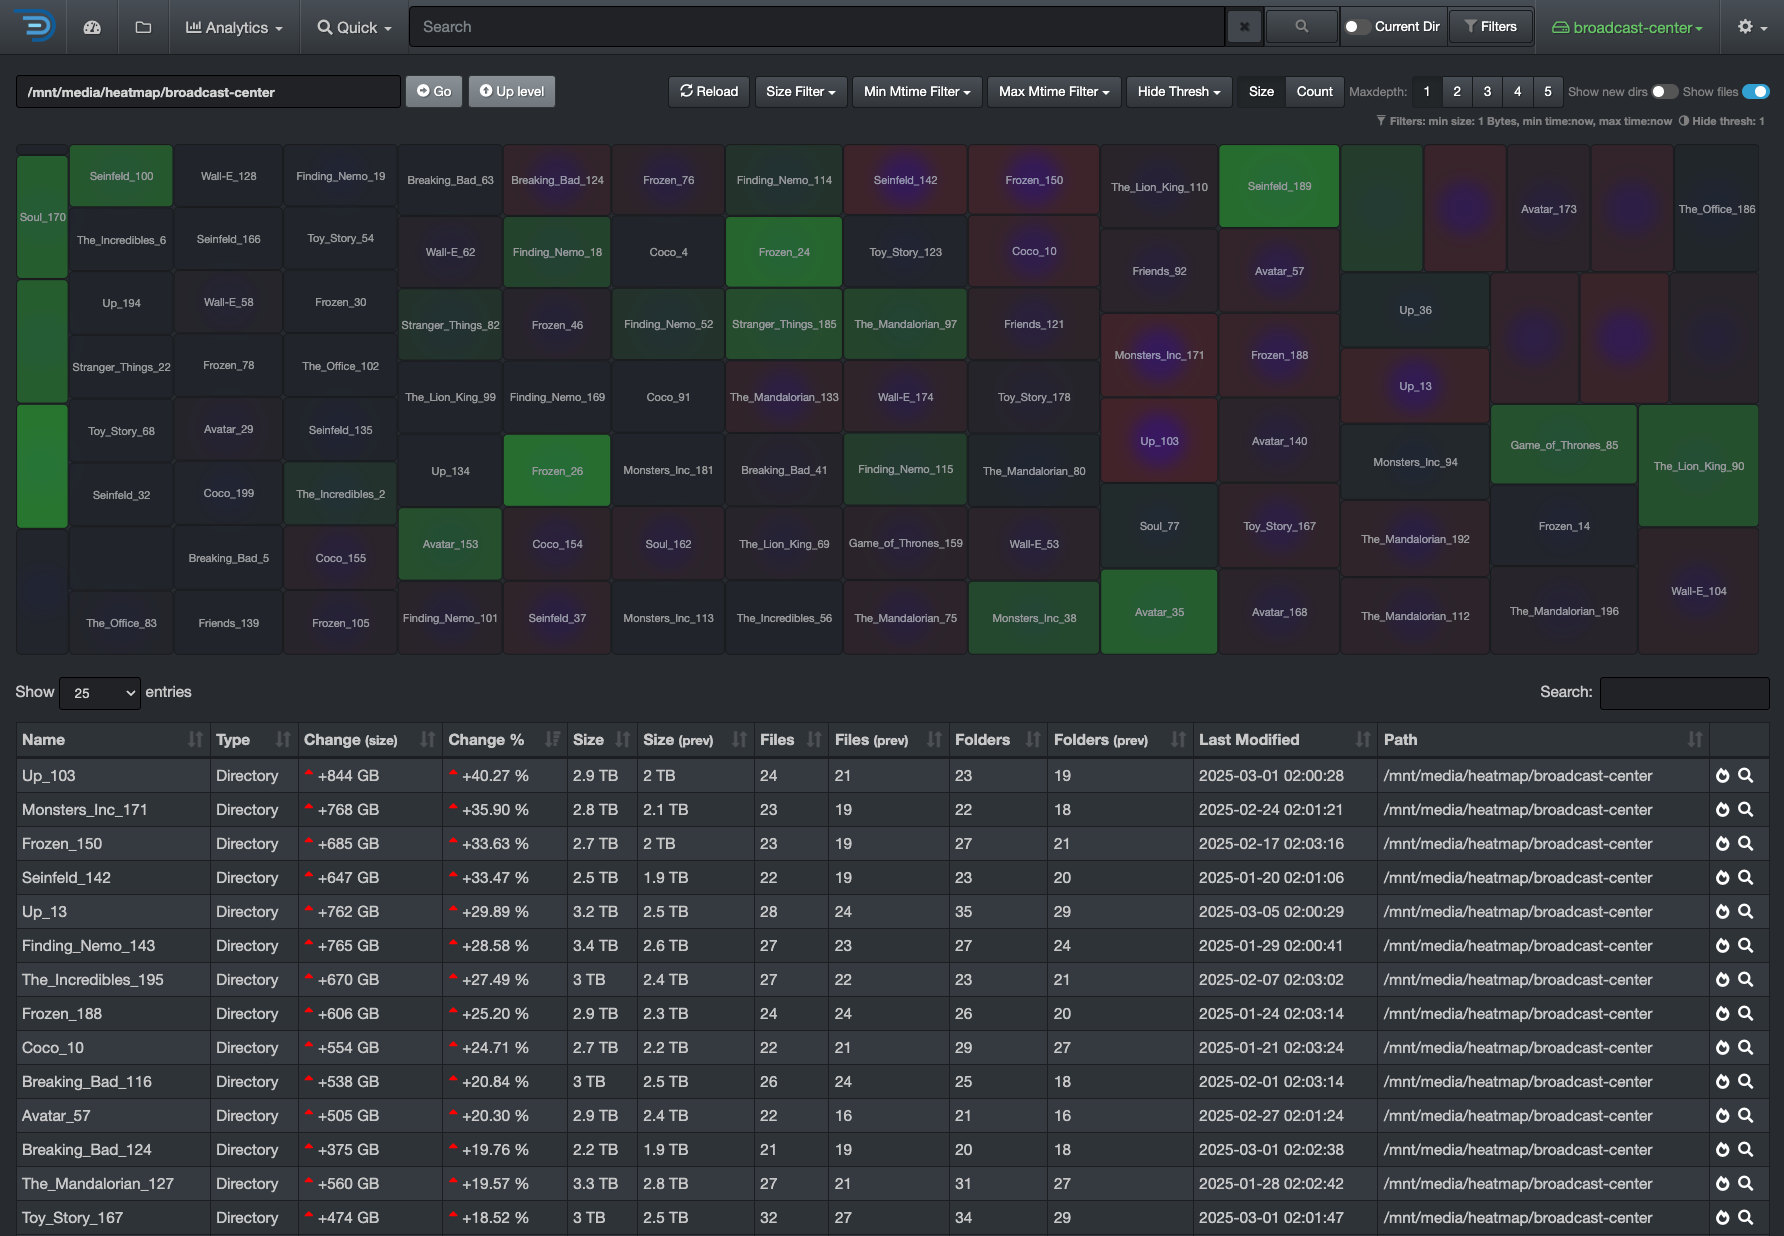
Task: Click the fire icon in Up_103 row
Action: click(1722, 776)
